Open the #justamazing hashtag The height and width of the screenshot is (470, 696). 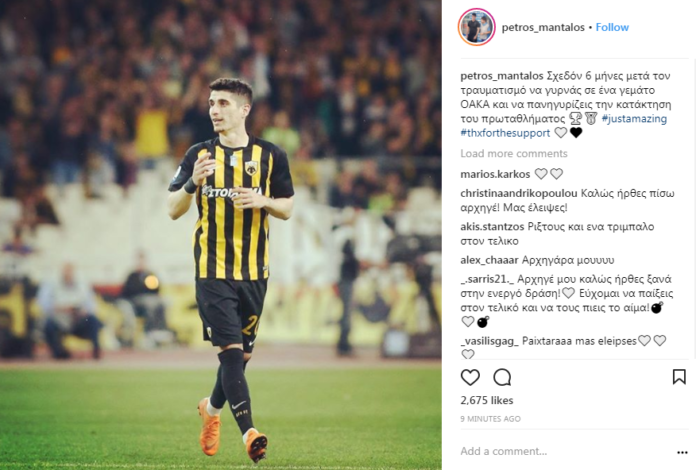tap(634, 118)
